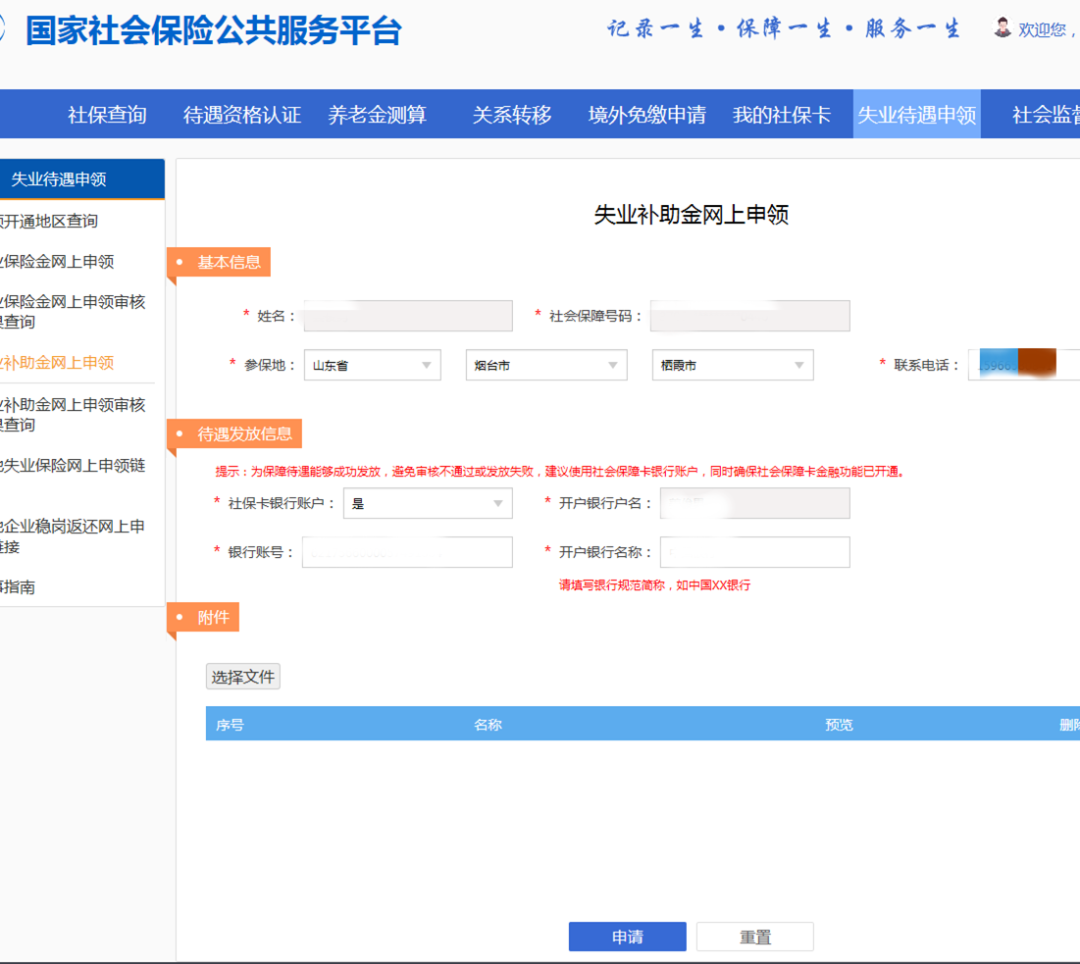Select 境外免缴申请 in the top menu

point(647,115)
